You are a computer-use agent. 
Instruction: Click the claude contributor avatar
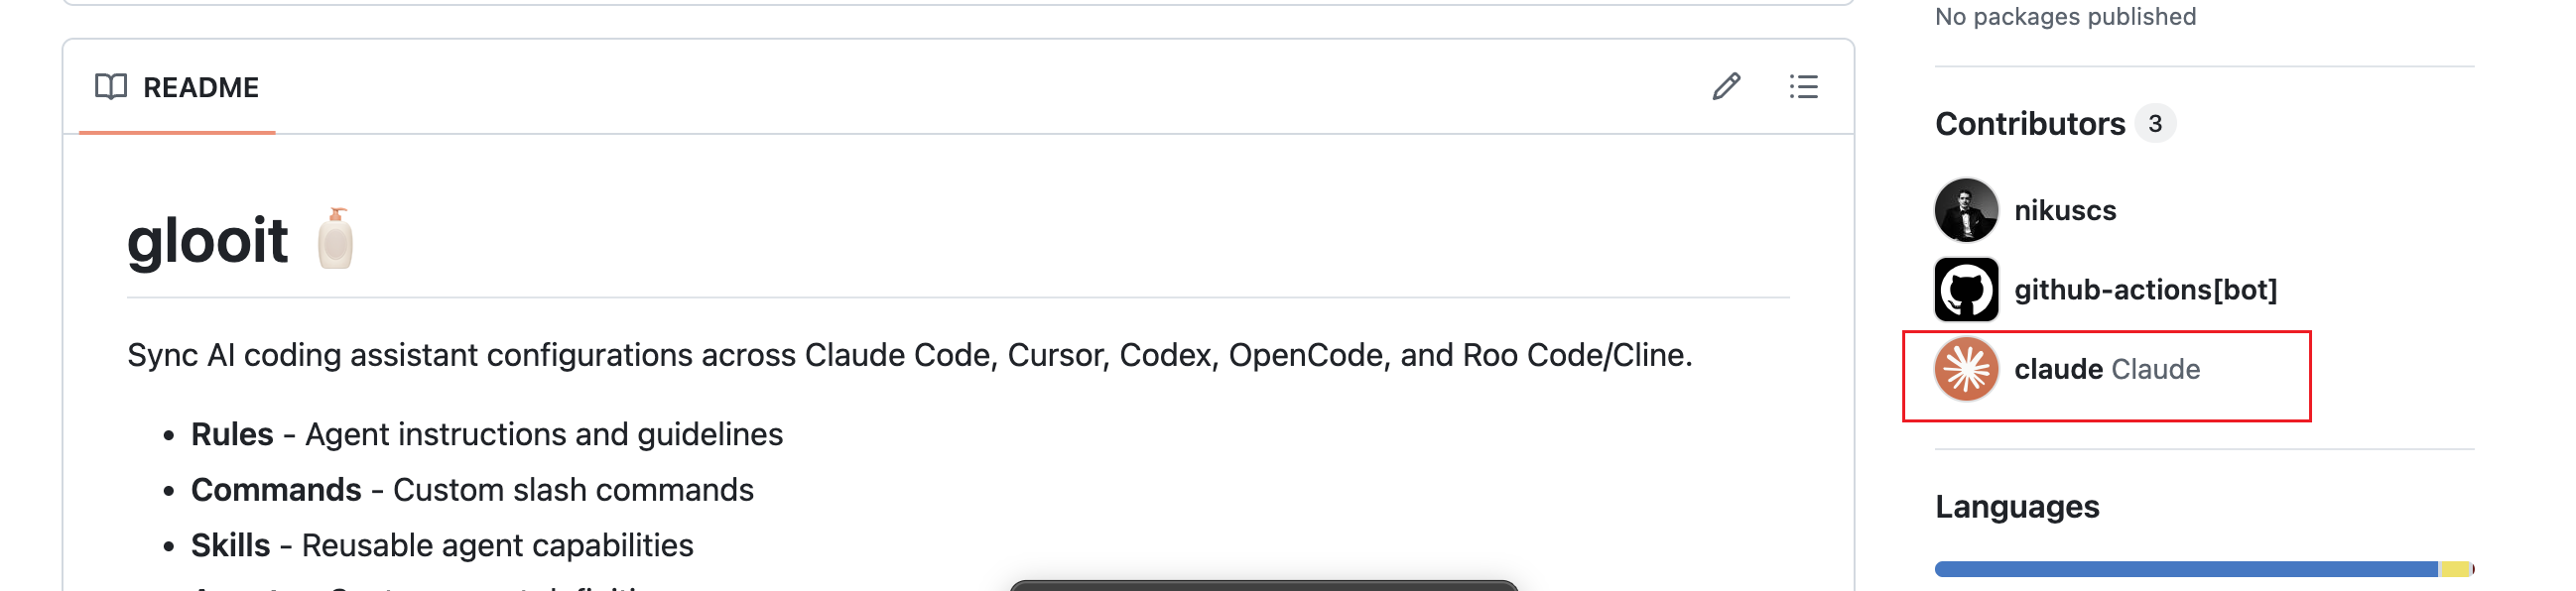click(x=1966, y=369)
